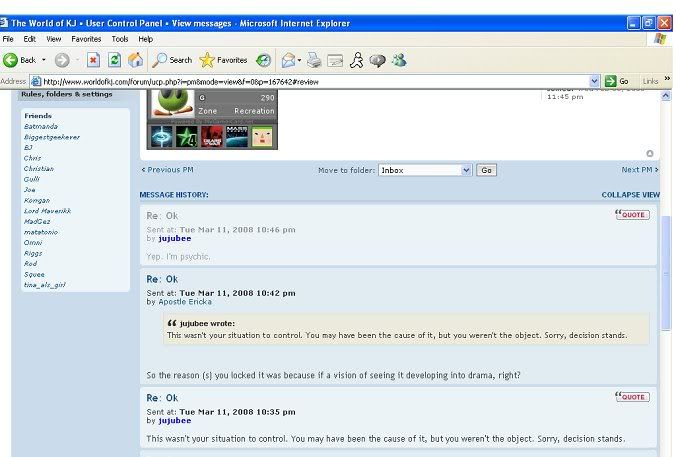The image size is (676, 457).
Task: Select friend MadGez in sidebar
Action: pos(37,221)
